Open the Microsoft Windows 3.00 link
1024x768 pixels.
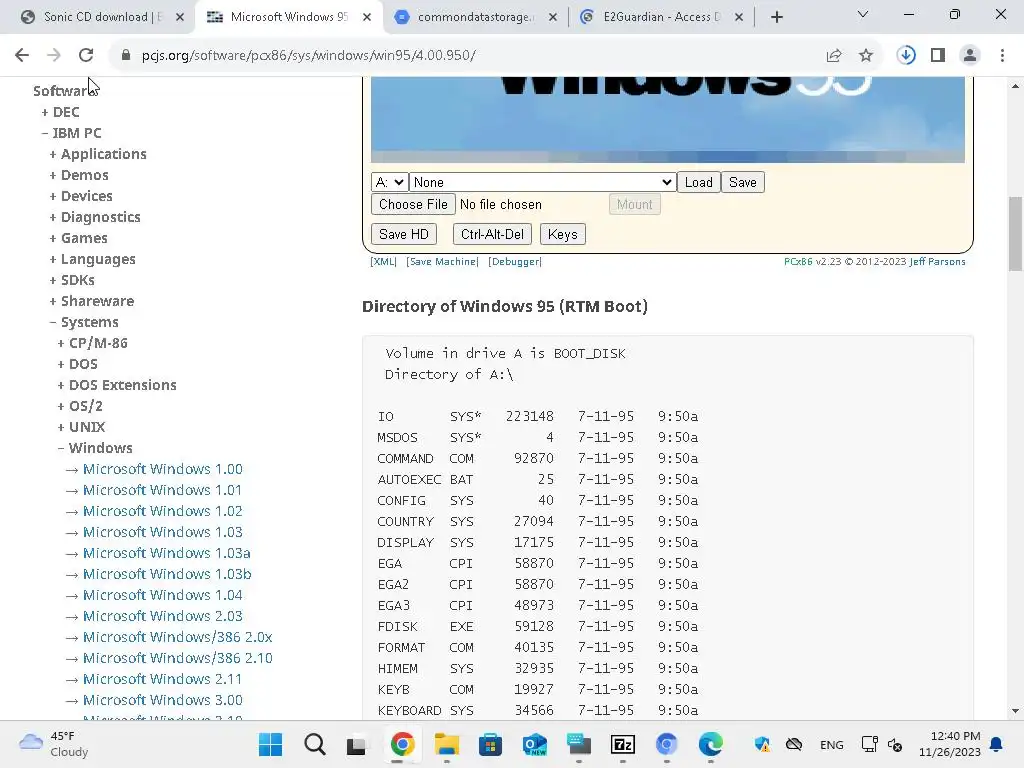click(x=163, y=700)
